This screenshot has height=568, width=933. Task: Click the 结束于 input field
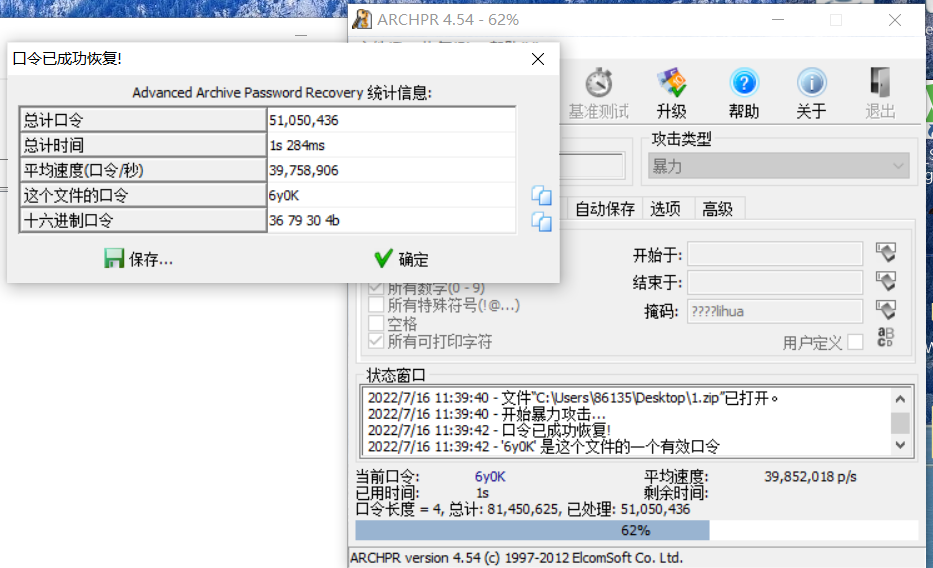(x=775, y=283)
